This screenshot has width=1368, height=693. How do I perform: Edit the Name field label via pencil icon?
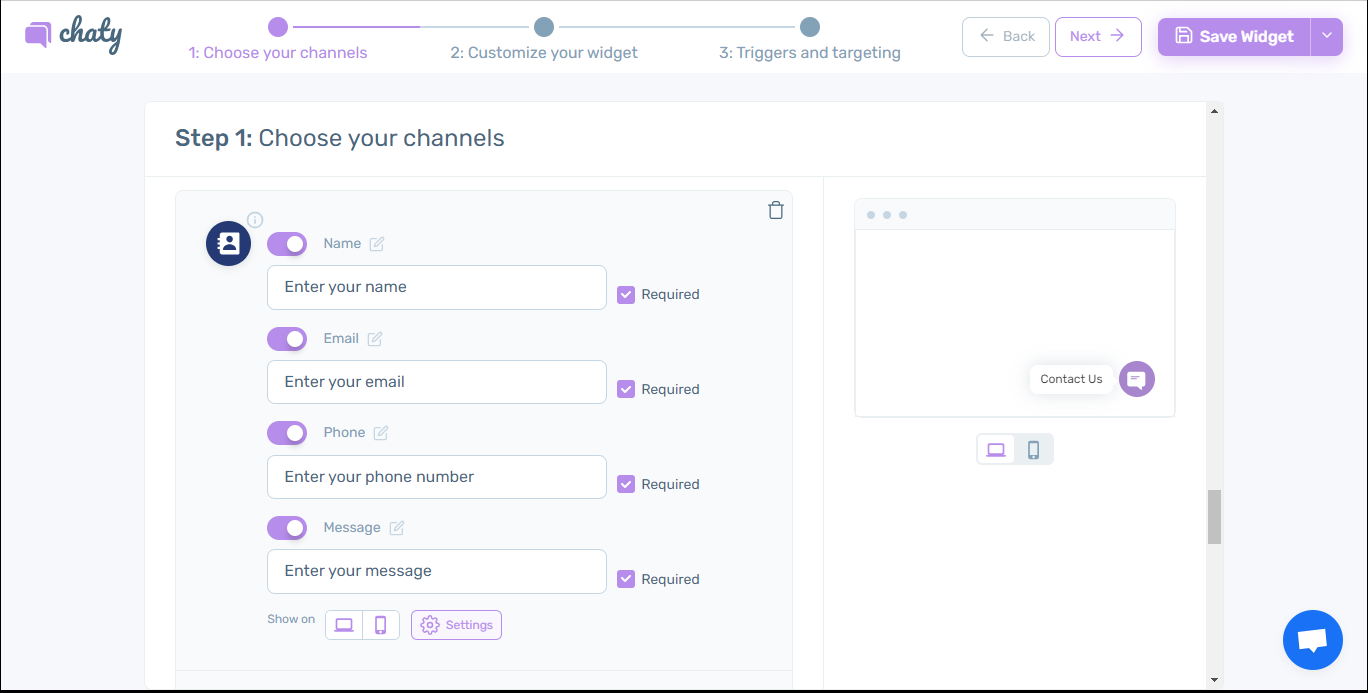tap(377, 243)
